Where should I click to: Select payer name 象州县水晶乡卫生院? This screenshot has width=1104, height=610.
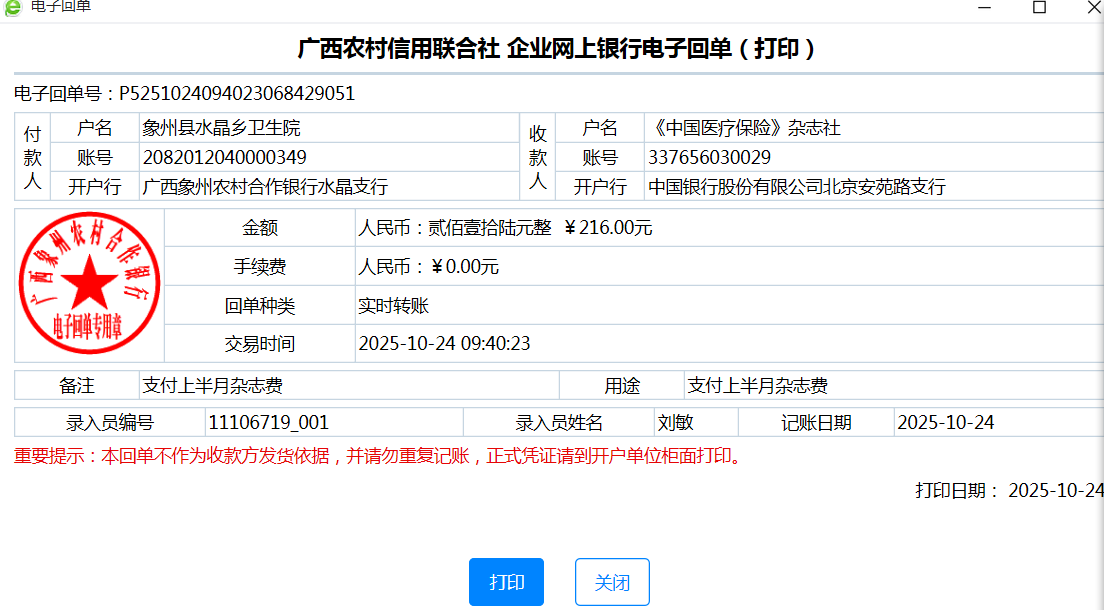click(x=221, y=128)
